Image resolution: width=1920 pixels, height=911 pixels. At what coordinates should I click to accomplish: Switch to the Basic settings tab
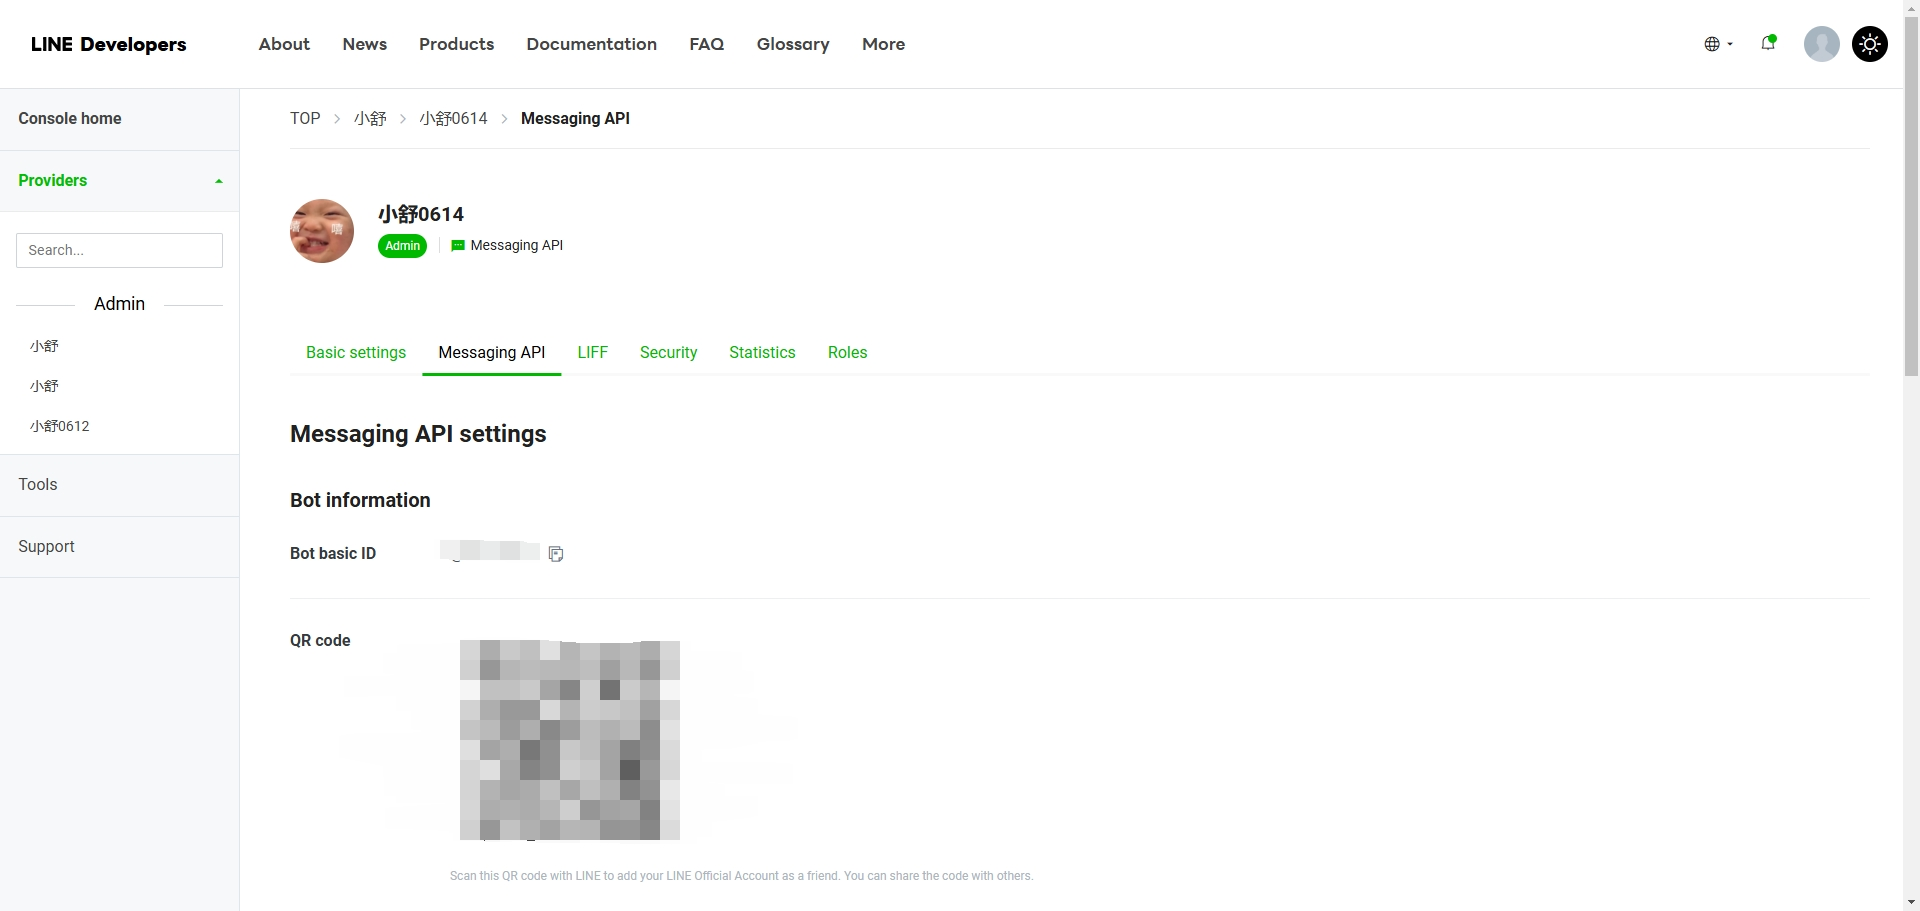(356, 352)
